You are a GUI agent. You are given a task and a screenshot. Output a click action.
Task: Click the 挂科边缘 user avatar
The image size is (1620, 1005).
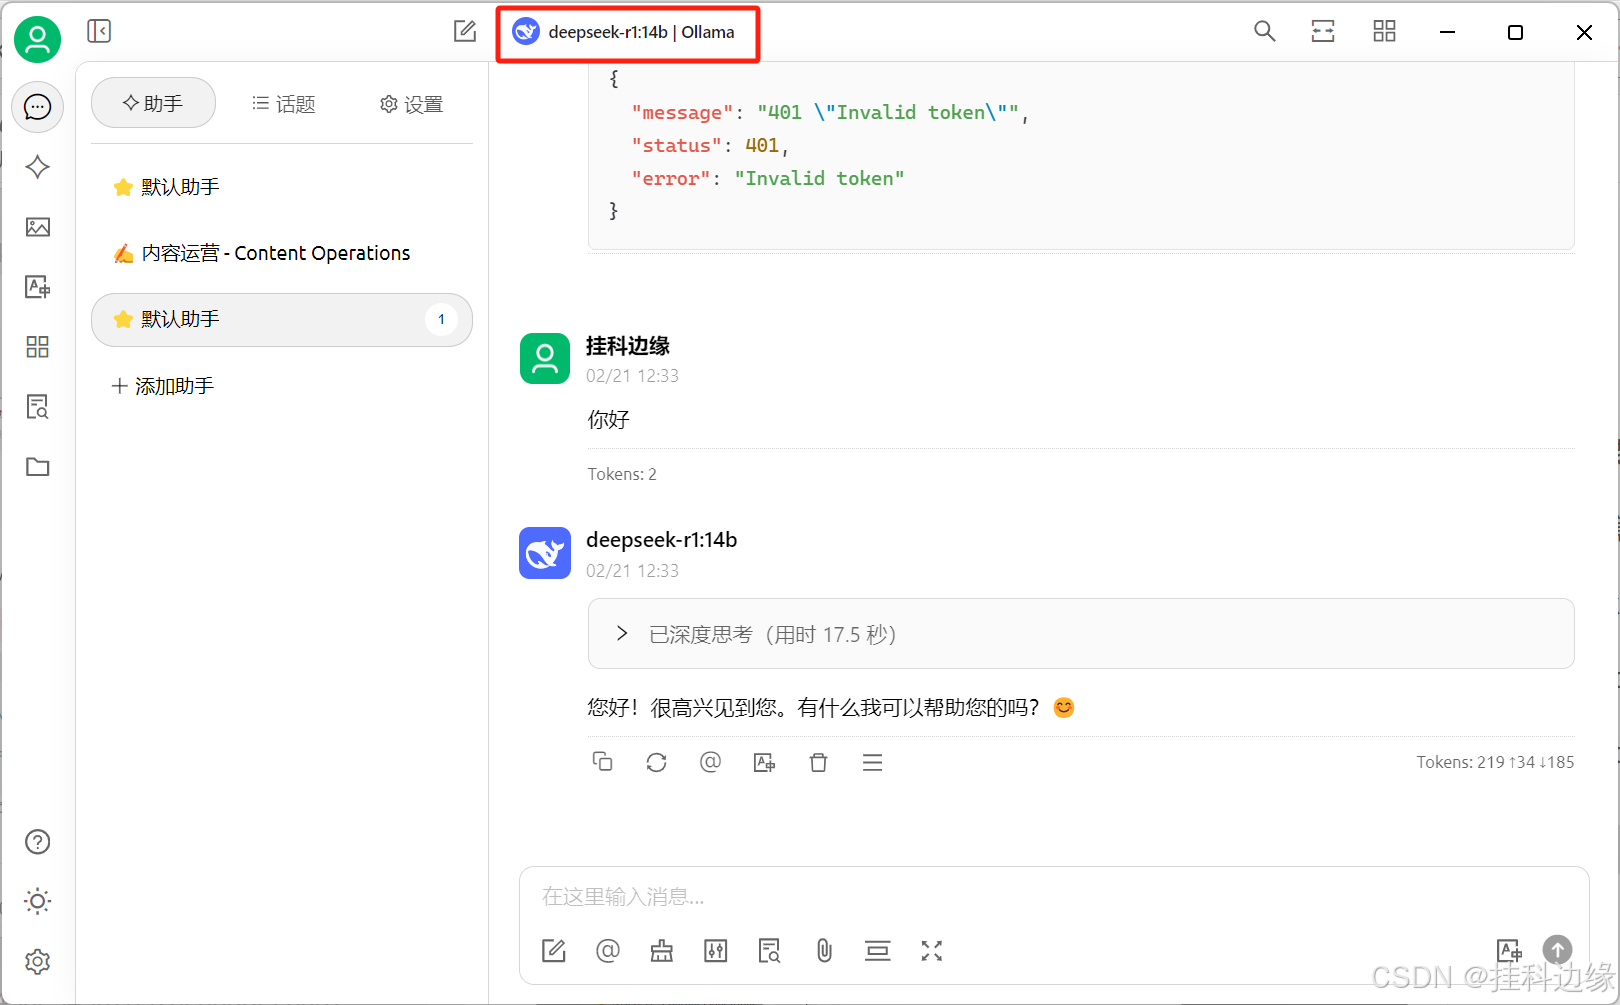tap(545, 359)
